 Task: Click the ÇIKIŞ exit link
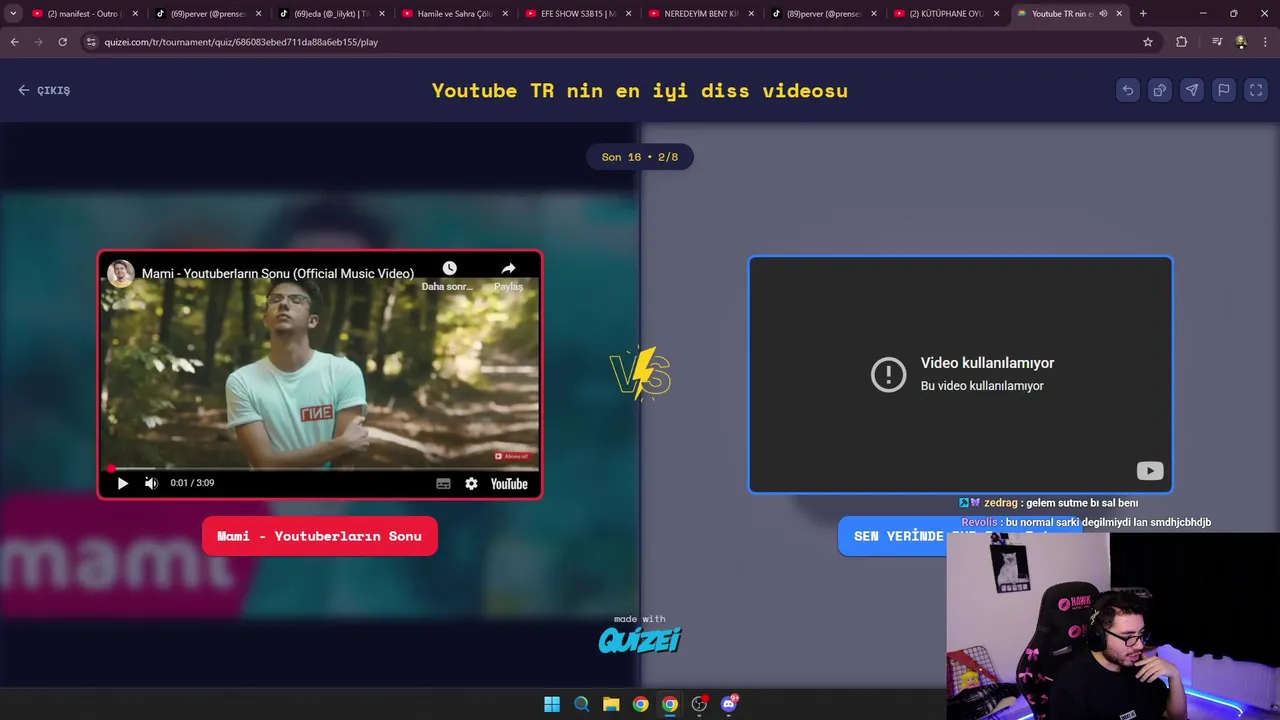44,90
